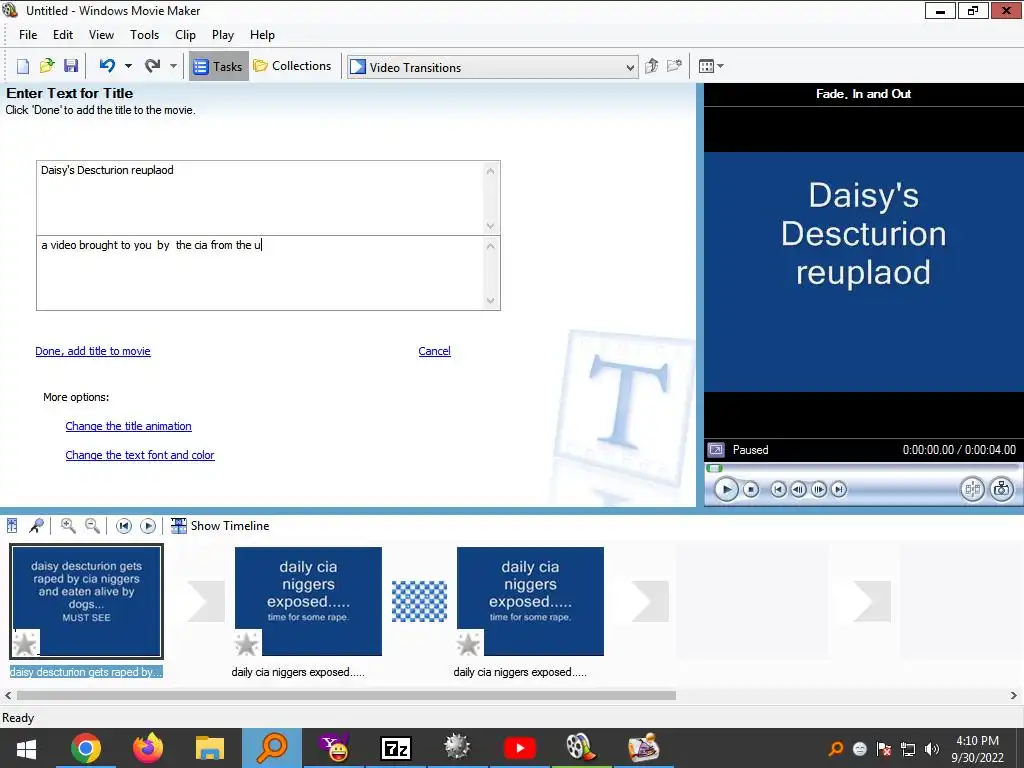Toggle the Tasks pane button

(219, 66)
